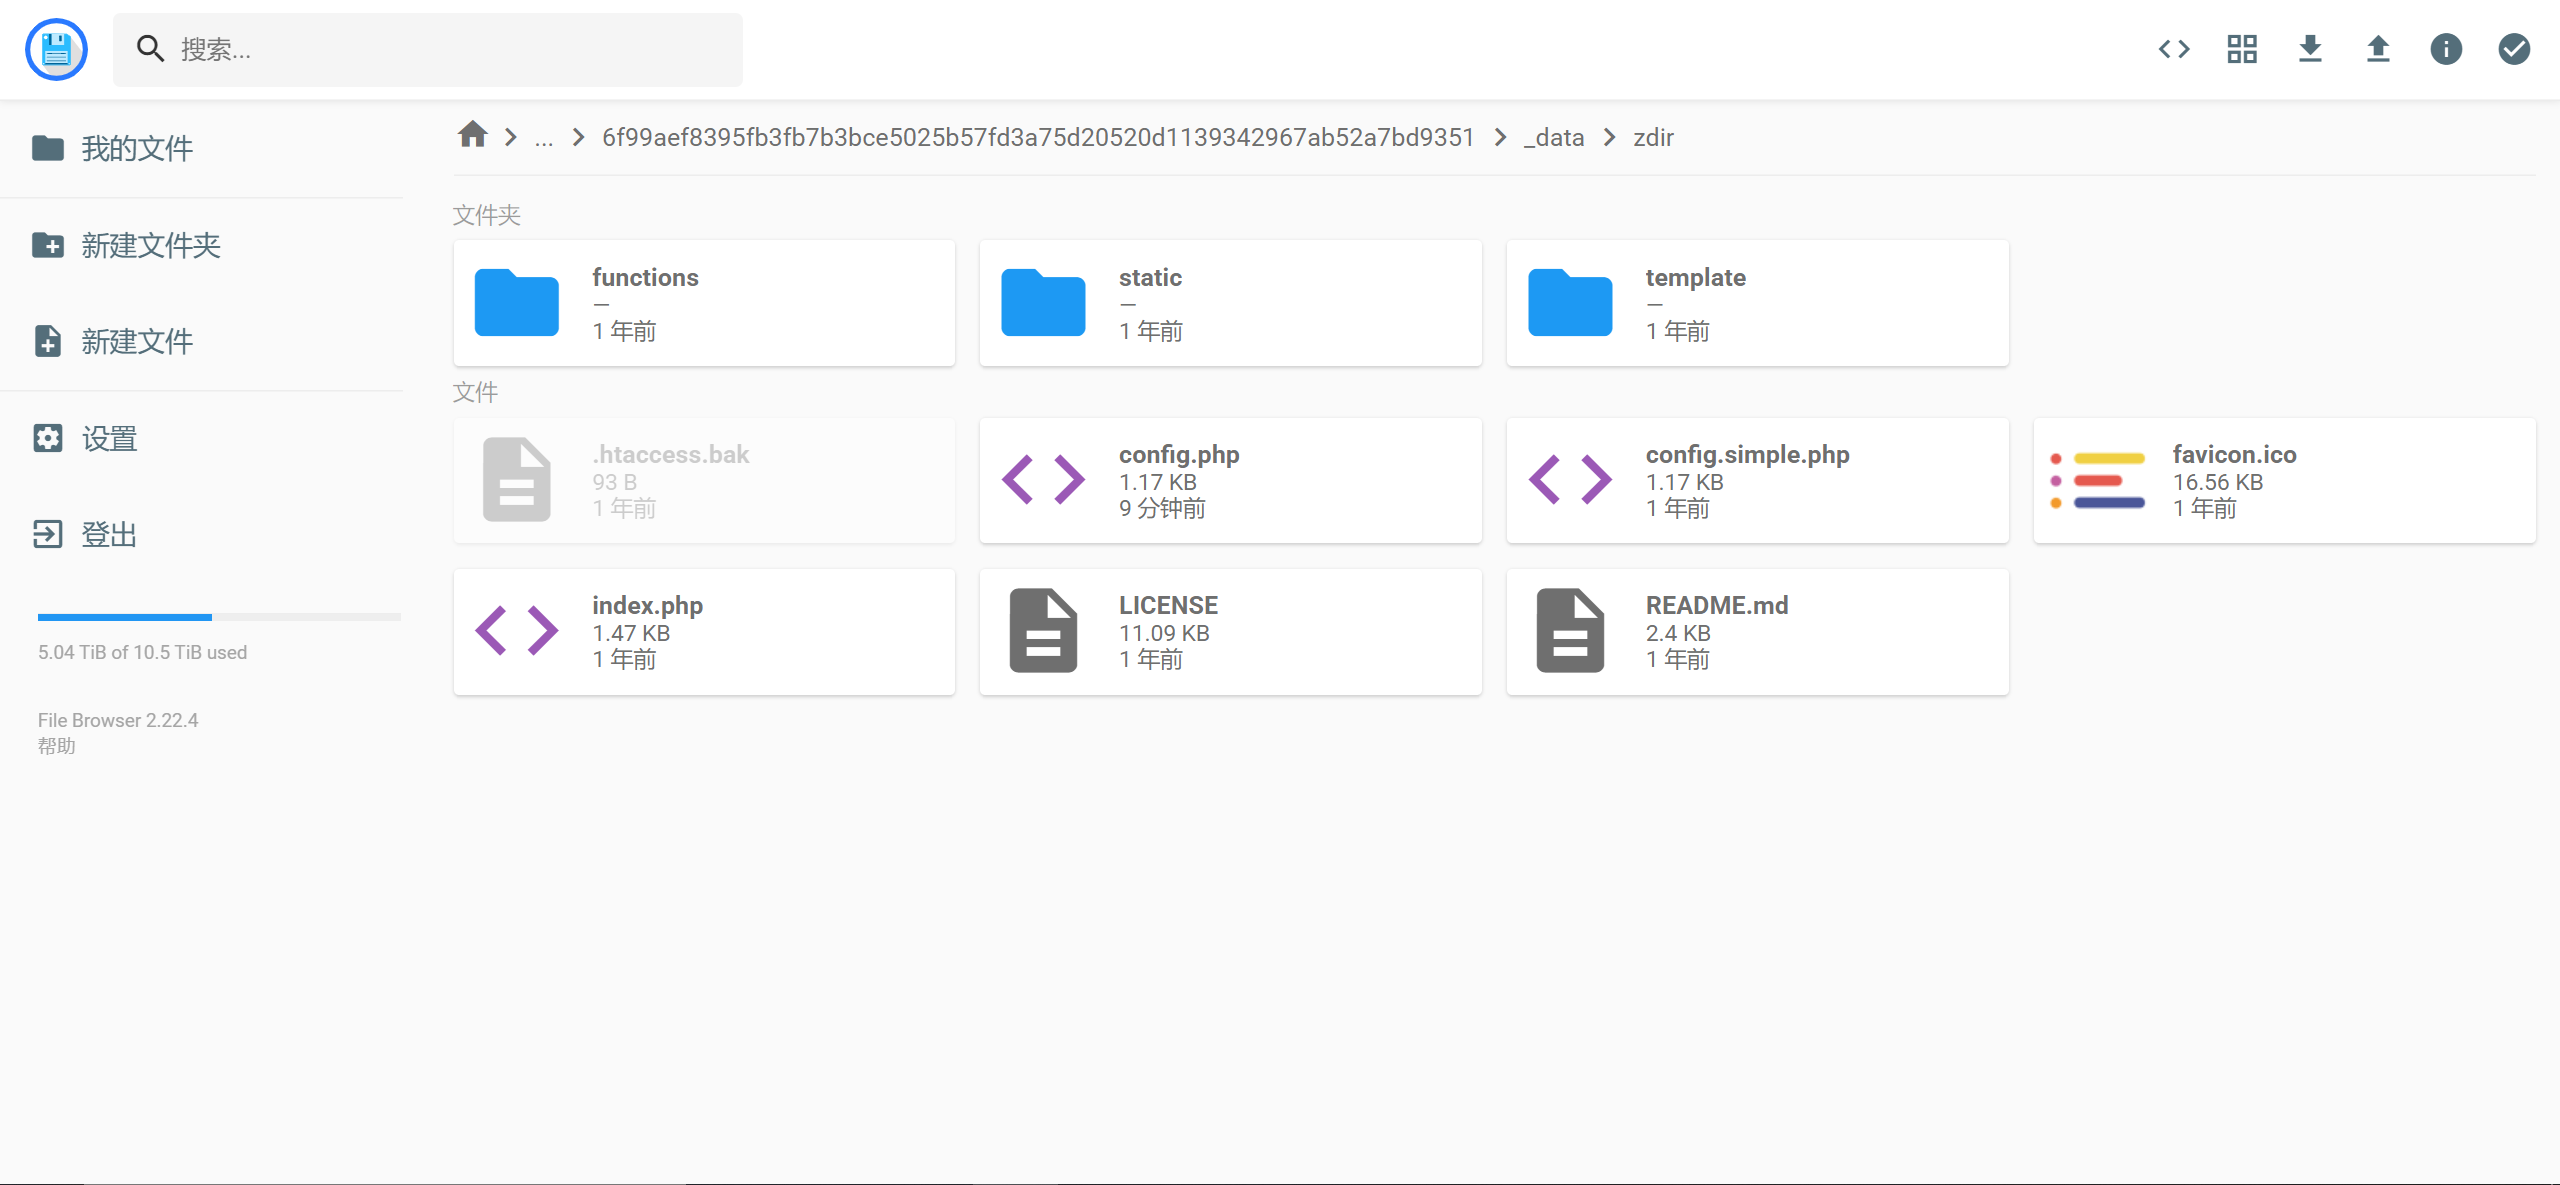
Task: Click the download icon in the toolbar
Action: [2310, 49]
